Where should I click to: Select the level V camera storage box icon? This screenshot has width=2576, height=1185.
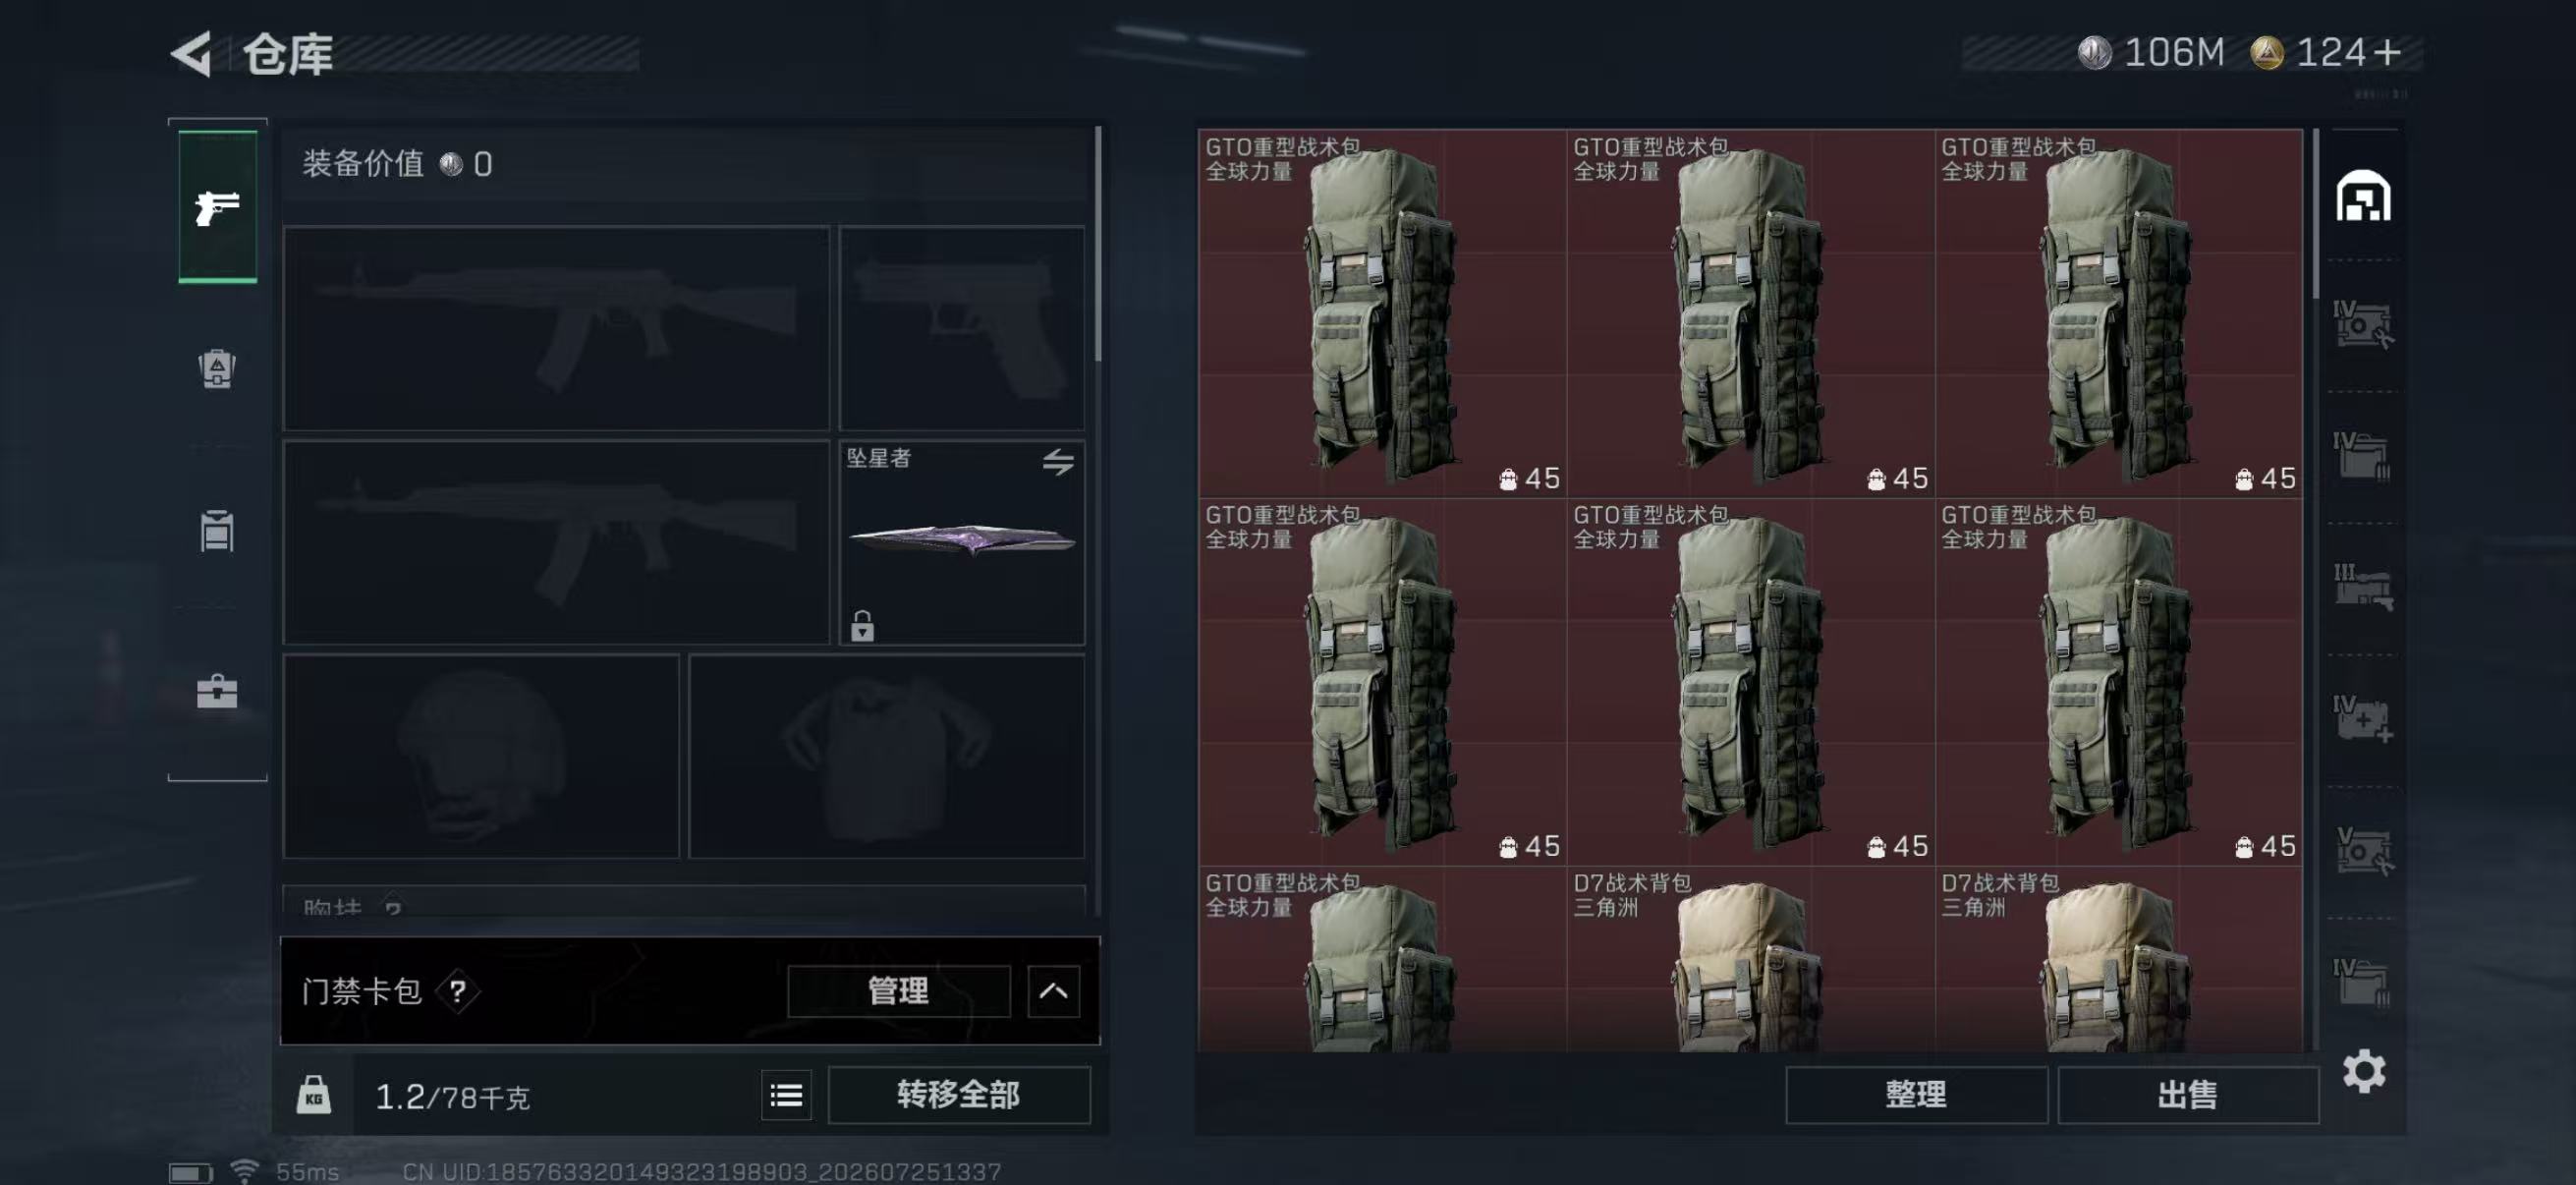(x=2363, y=851)
